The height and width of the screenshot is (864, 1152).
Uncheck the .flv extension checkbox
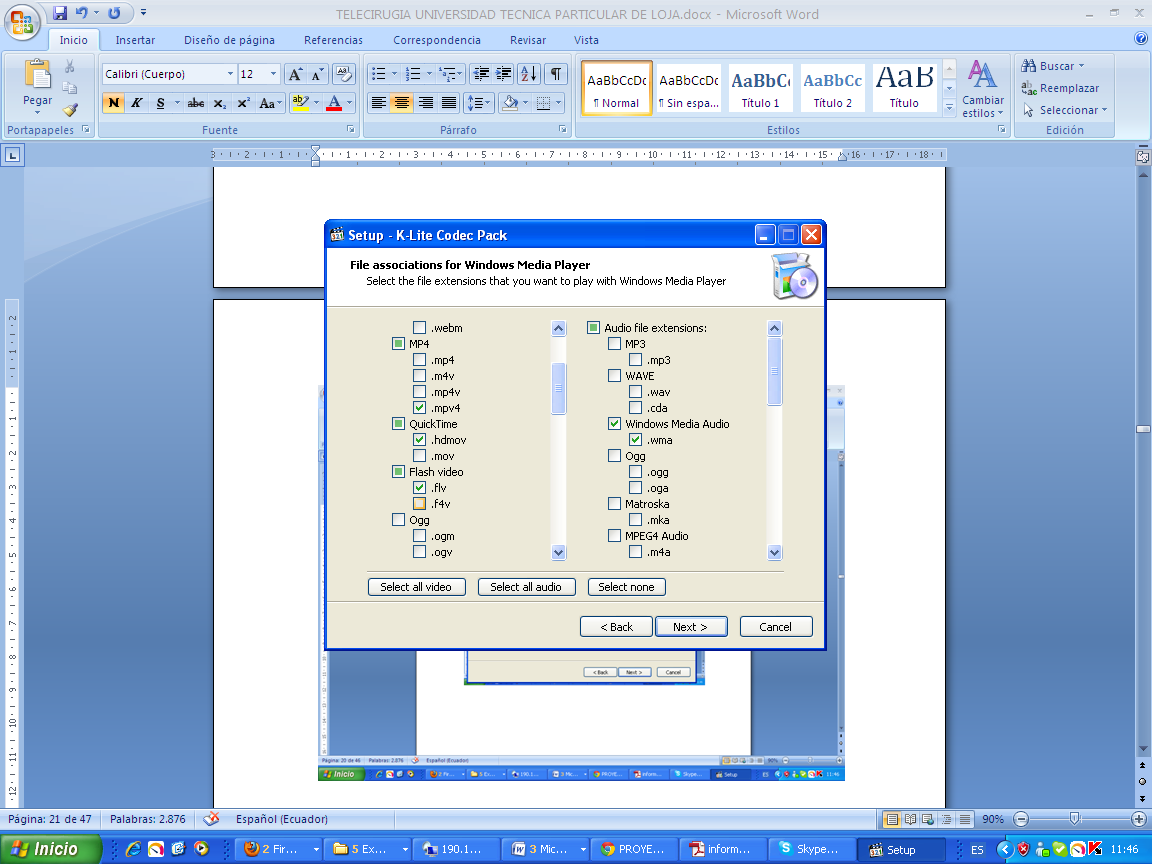[420, 488]
